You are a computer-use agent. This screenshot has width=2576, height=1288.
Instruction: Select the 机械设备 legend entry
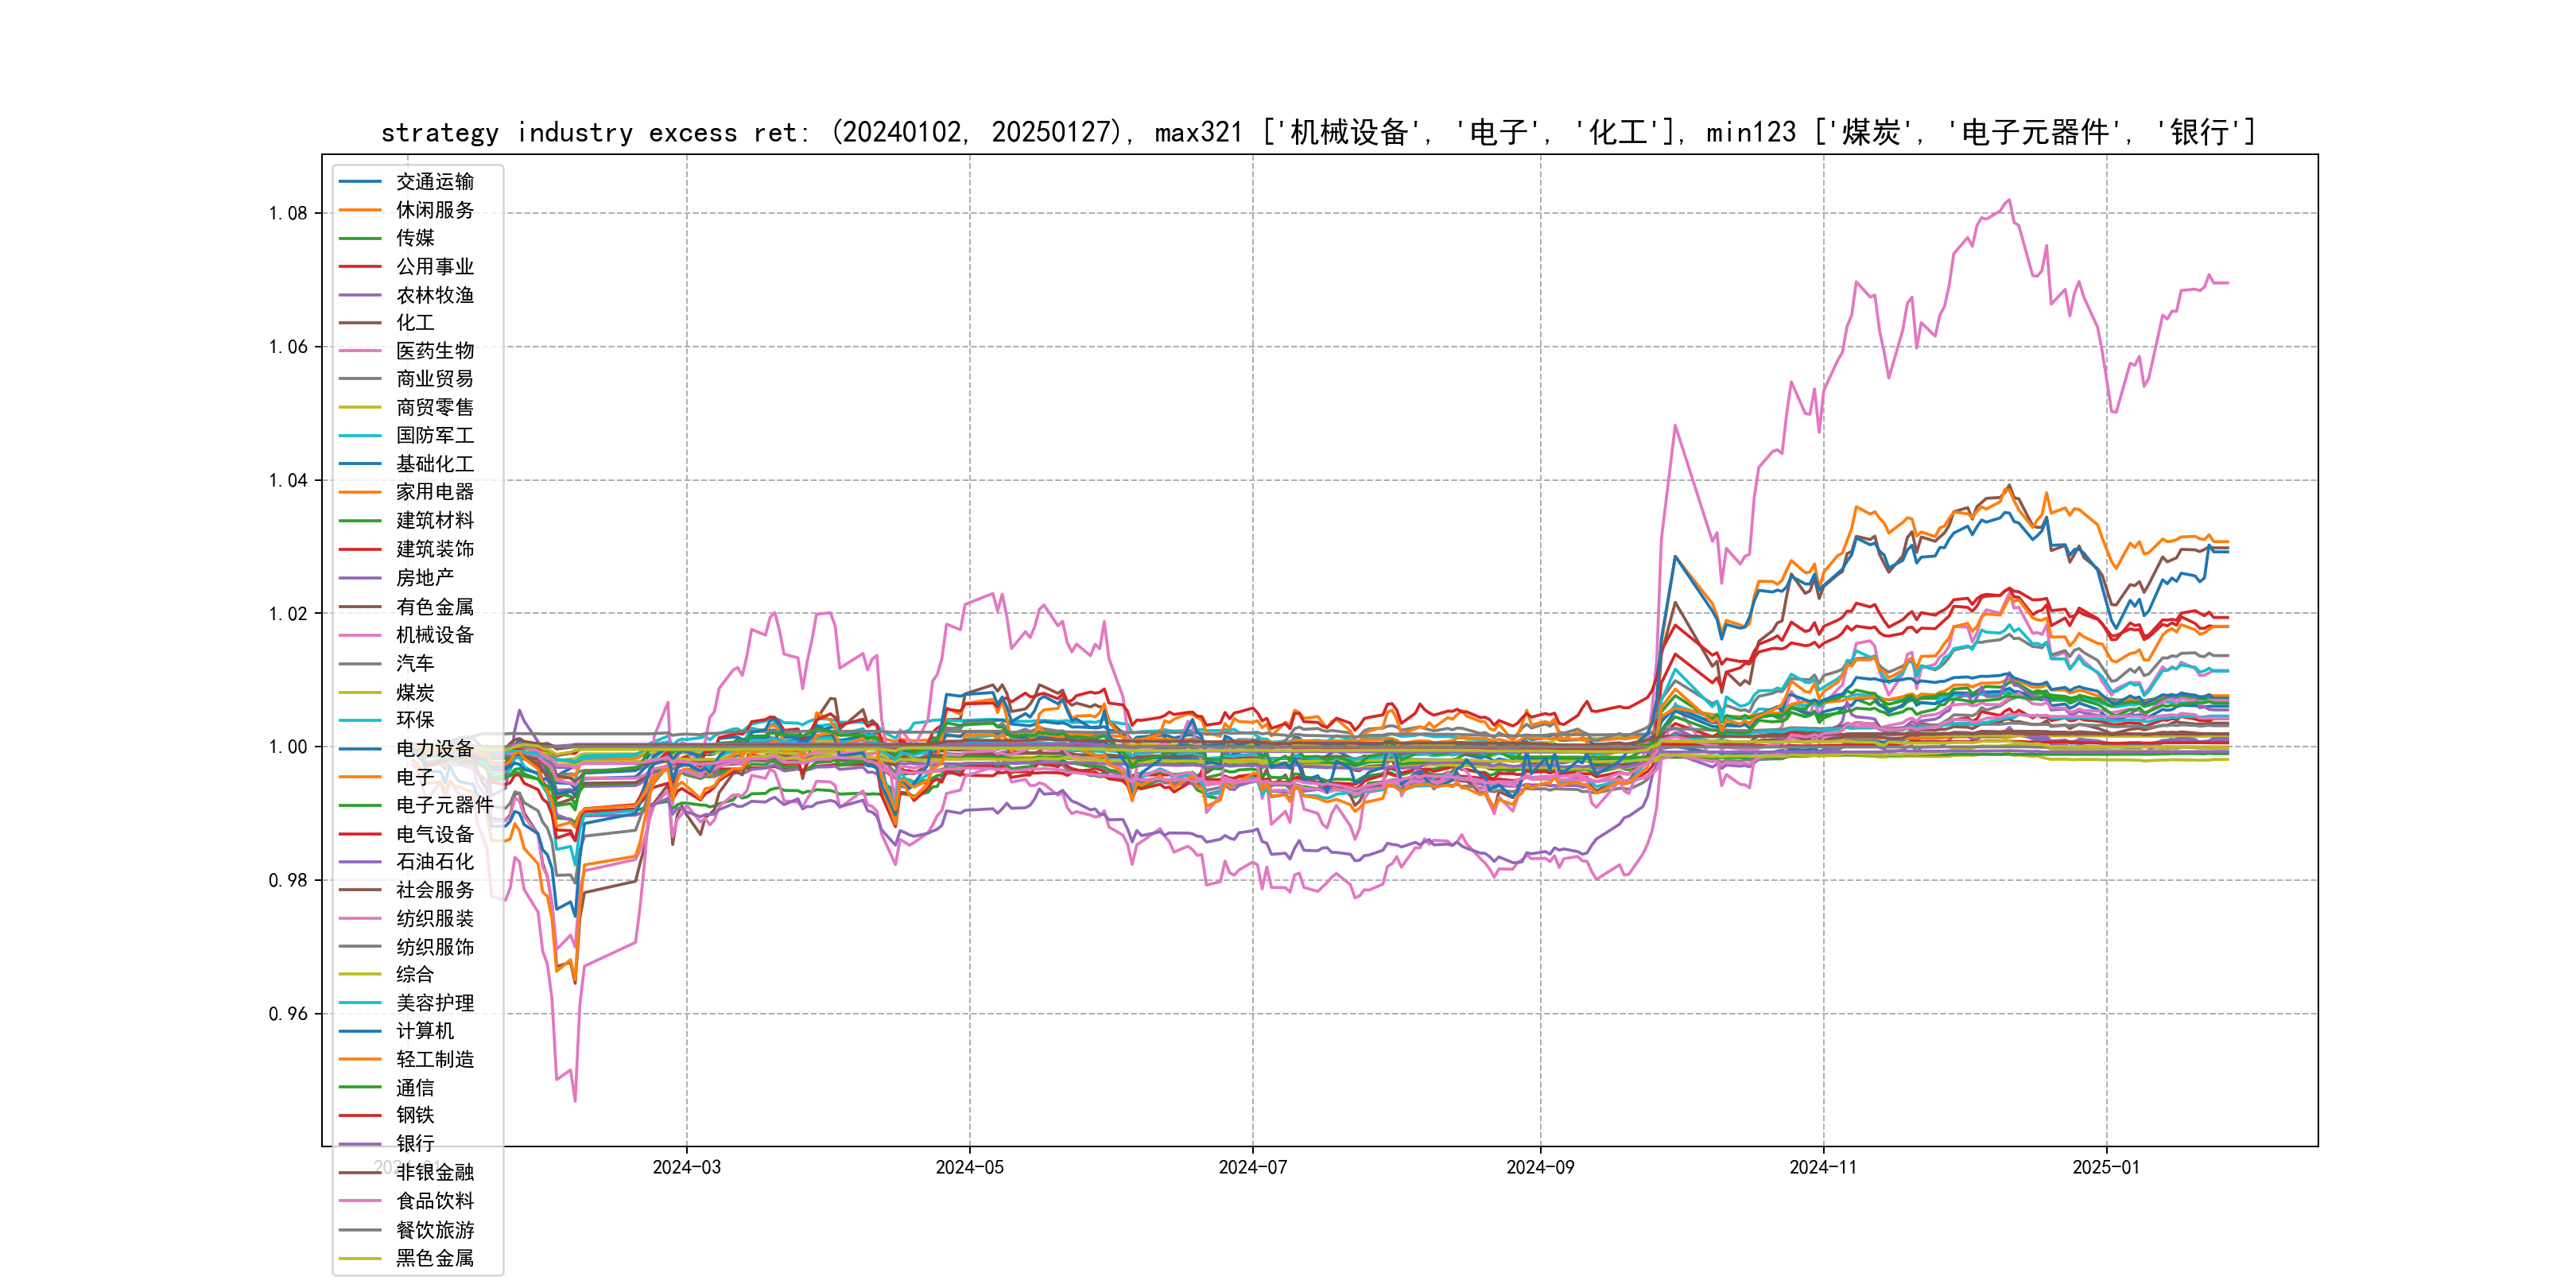pos(434,634)
